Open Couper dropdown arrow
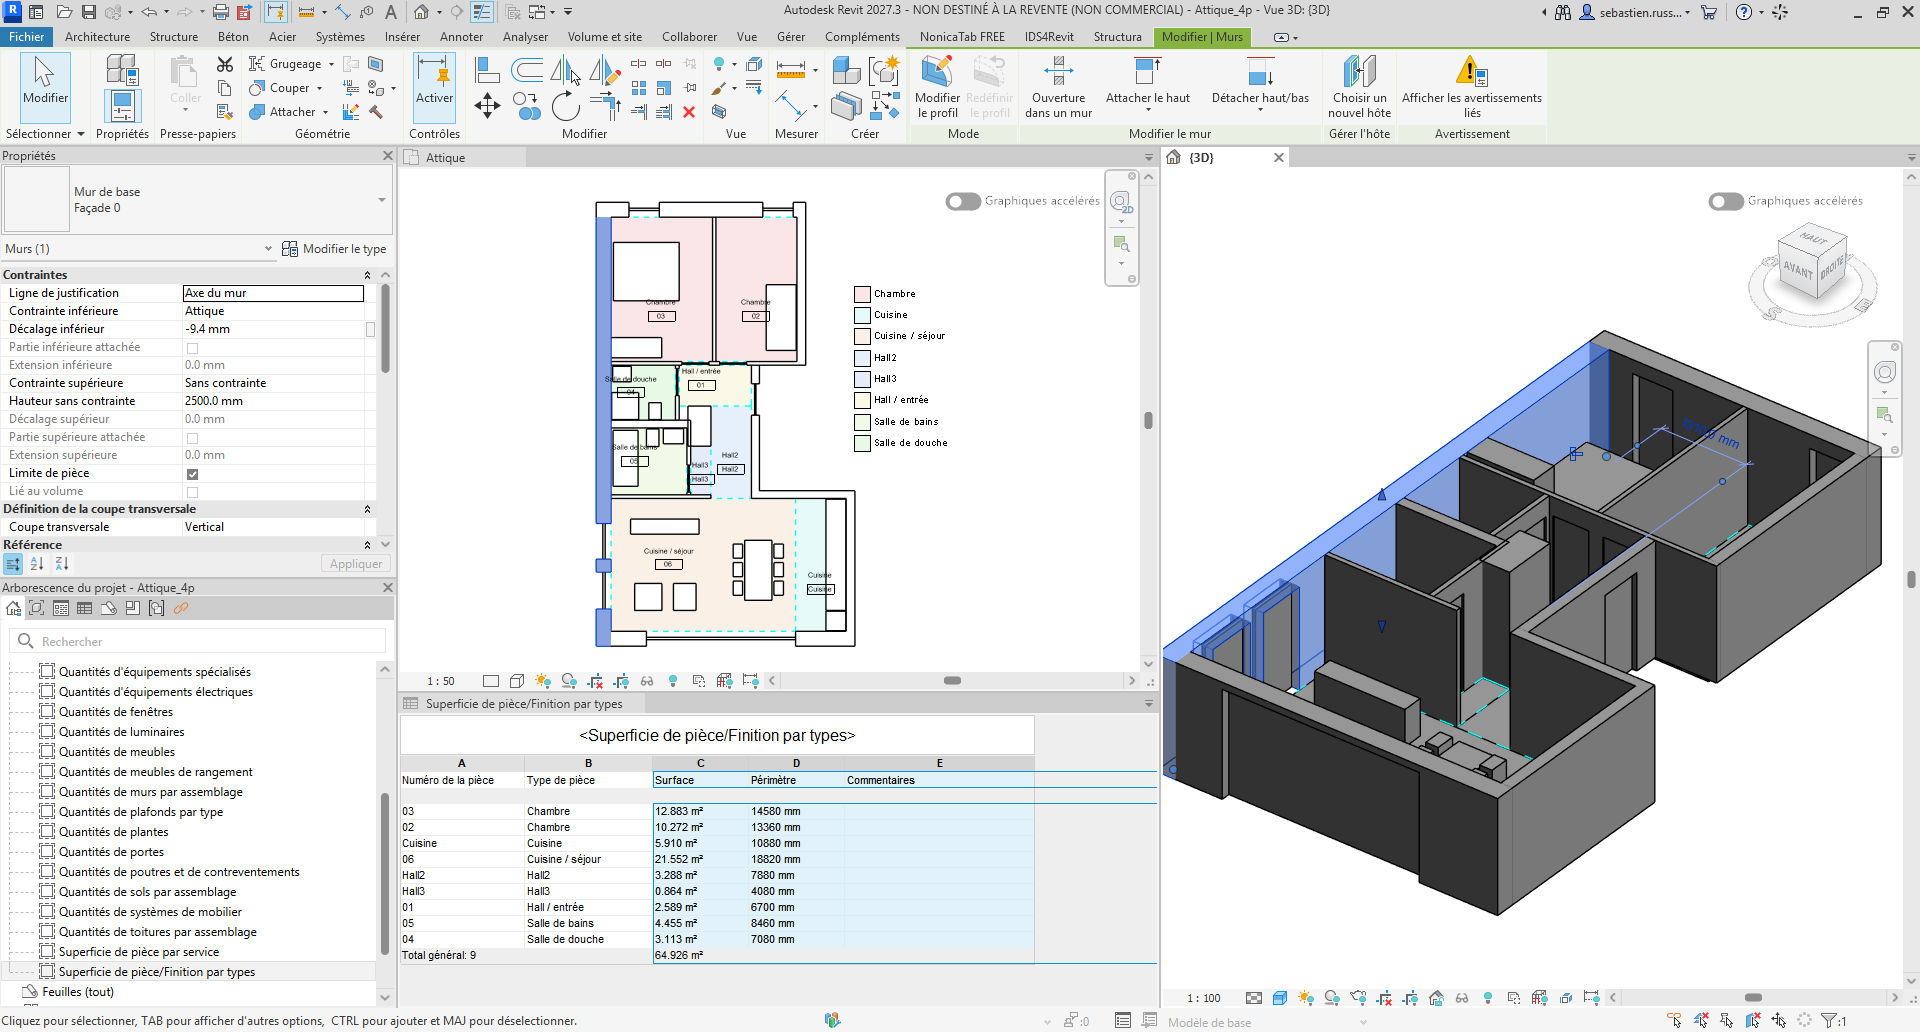Viewport: 1920px width, 1032px height. click(x=319, y=88)
